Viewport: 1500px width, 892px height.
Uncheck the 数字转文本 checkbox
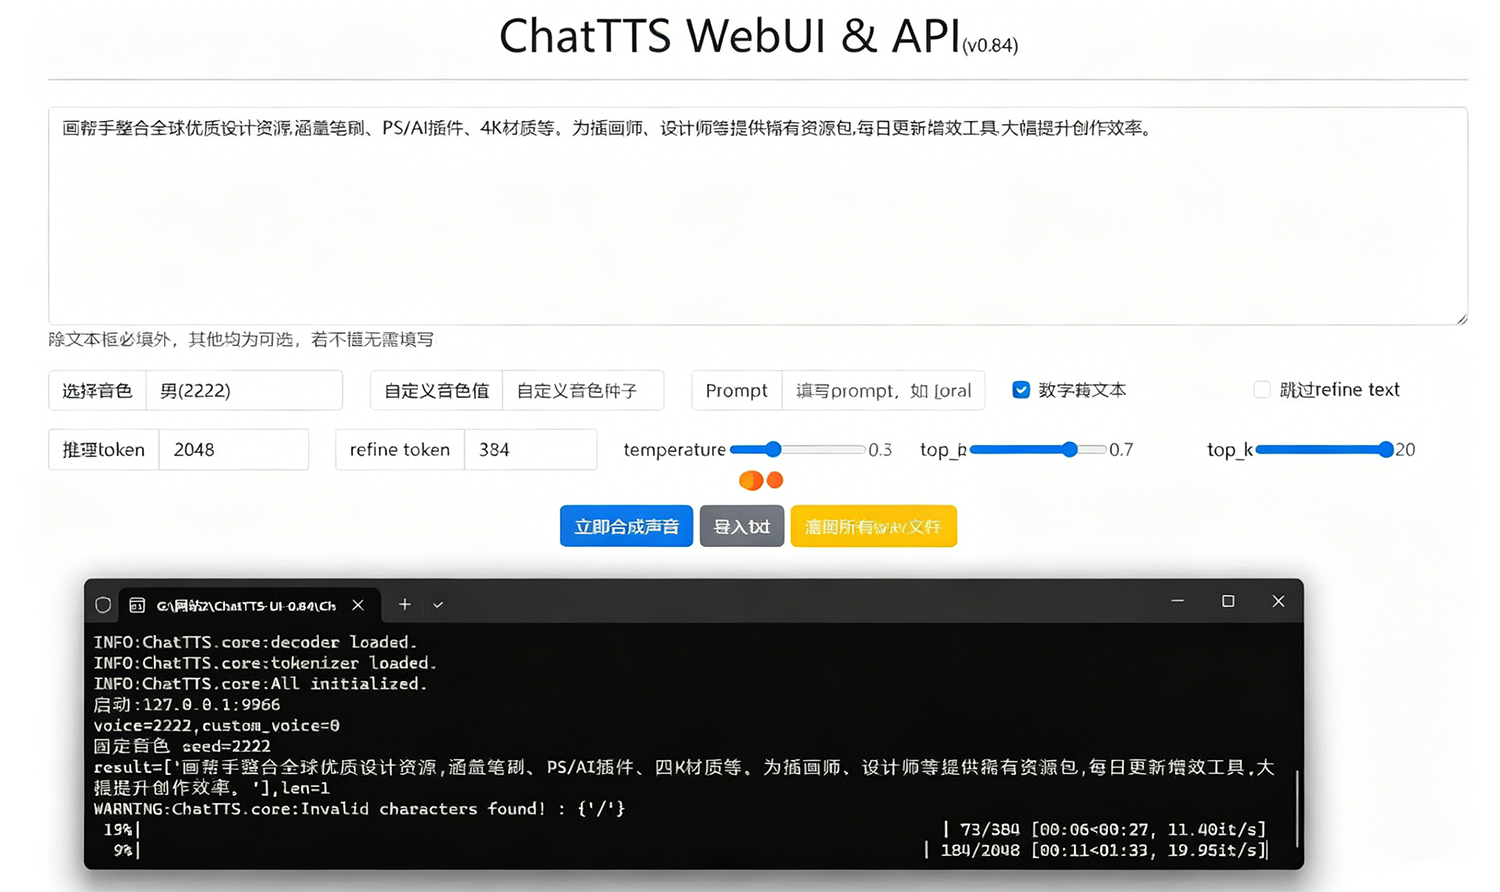[1021, 390]
